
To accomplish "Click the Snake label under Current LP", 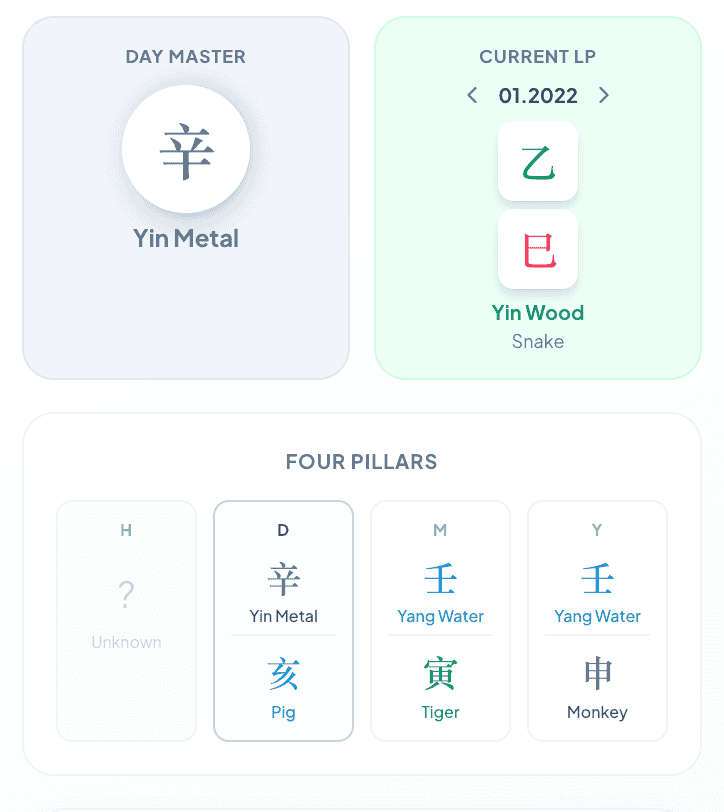I will [538, 342].
